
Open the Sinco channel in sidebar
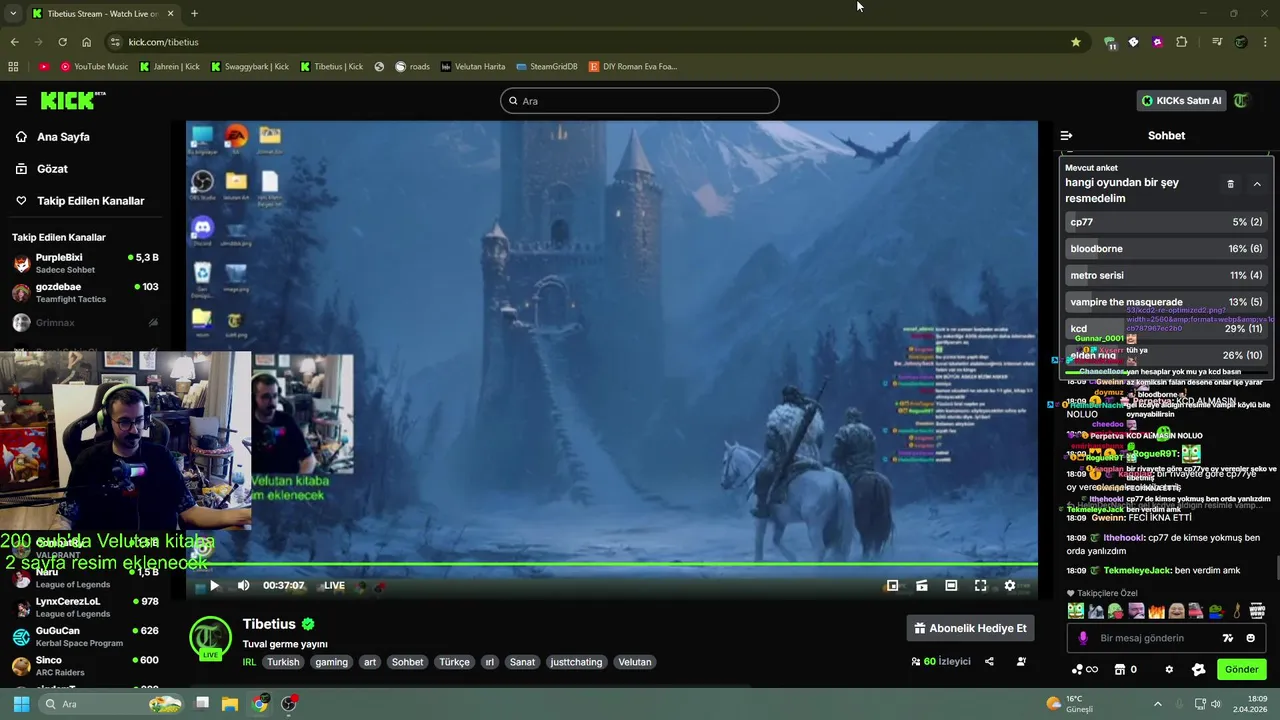tap(86, 665)
